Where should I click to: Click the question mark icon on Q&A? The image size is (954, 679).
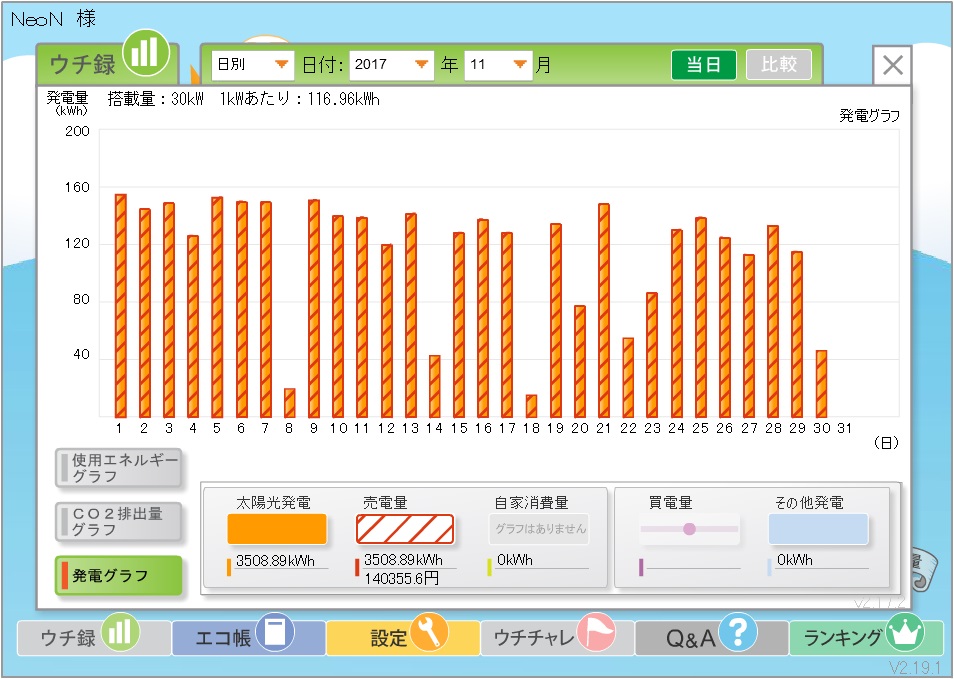[x=738, y=632]
